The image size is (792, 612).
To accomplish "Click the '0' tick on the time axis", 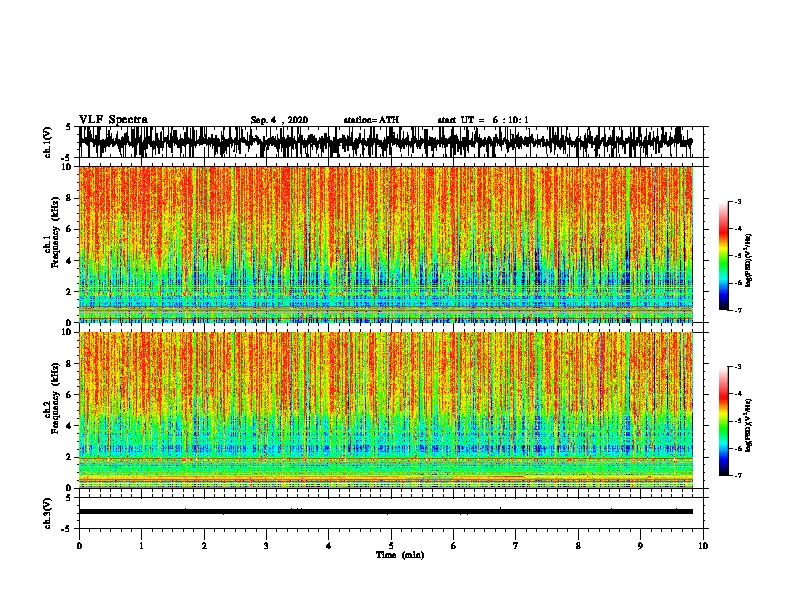I will [79, 546].
